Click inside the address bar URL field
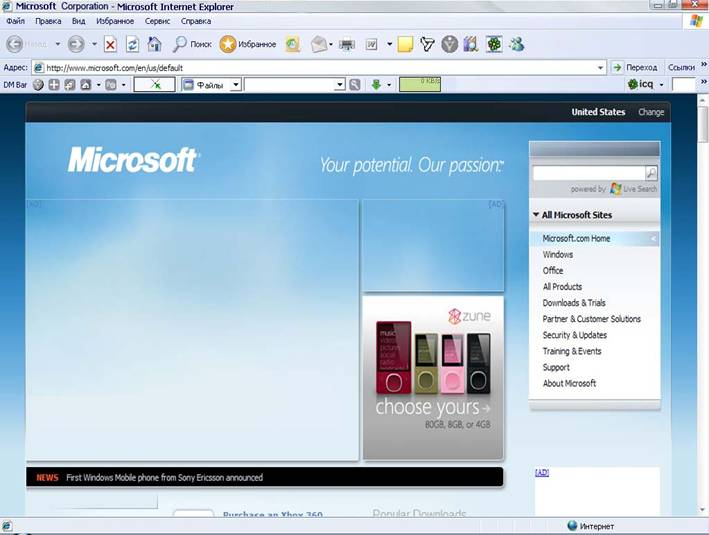This screenshot has width=709, height=535. [x=317, y=68]
